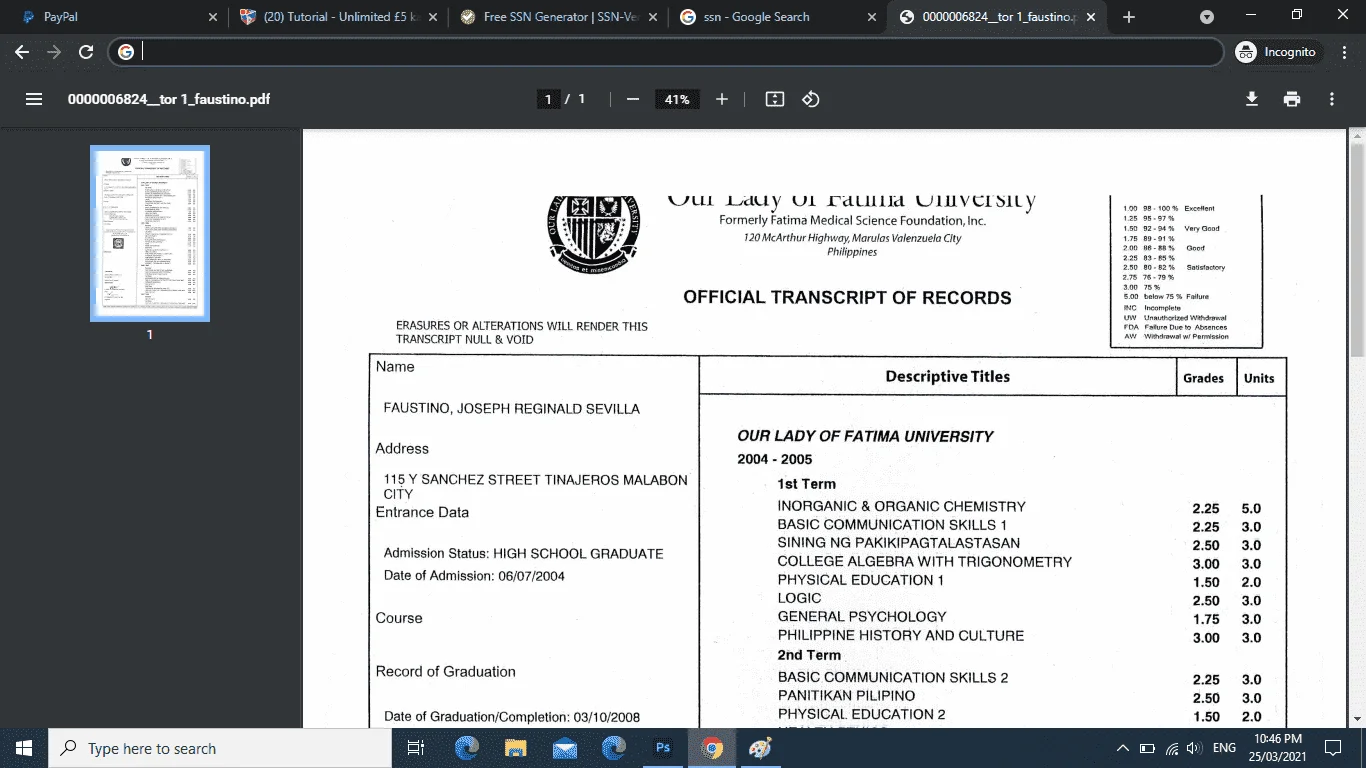
Task: Click the page number input box
Action: pyautogui.click(x=548, y=99)
